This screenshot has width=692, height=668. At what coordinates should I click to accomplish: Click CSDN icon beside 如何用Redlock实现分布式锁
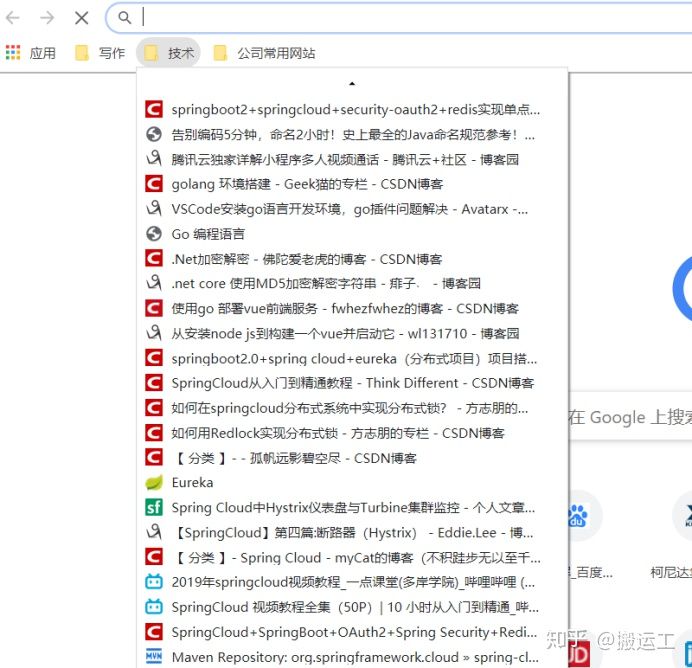click(x=154, y=433)
